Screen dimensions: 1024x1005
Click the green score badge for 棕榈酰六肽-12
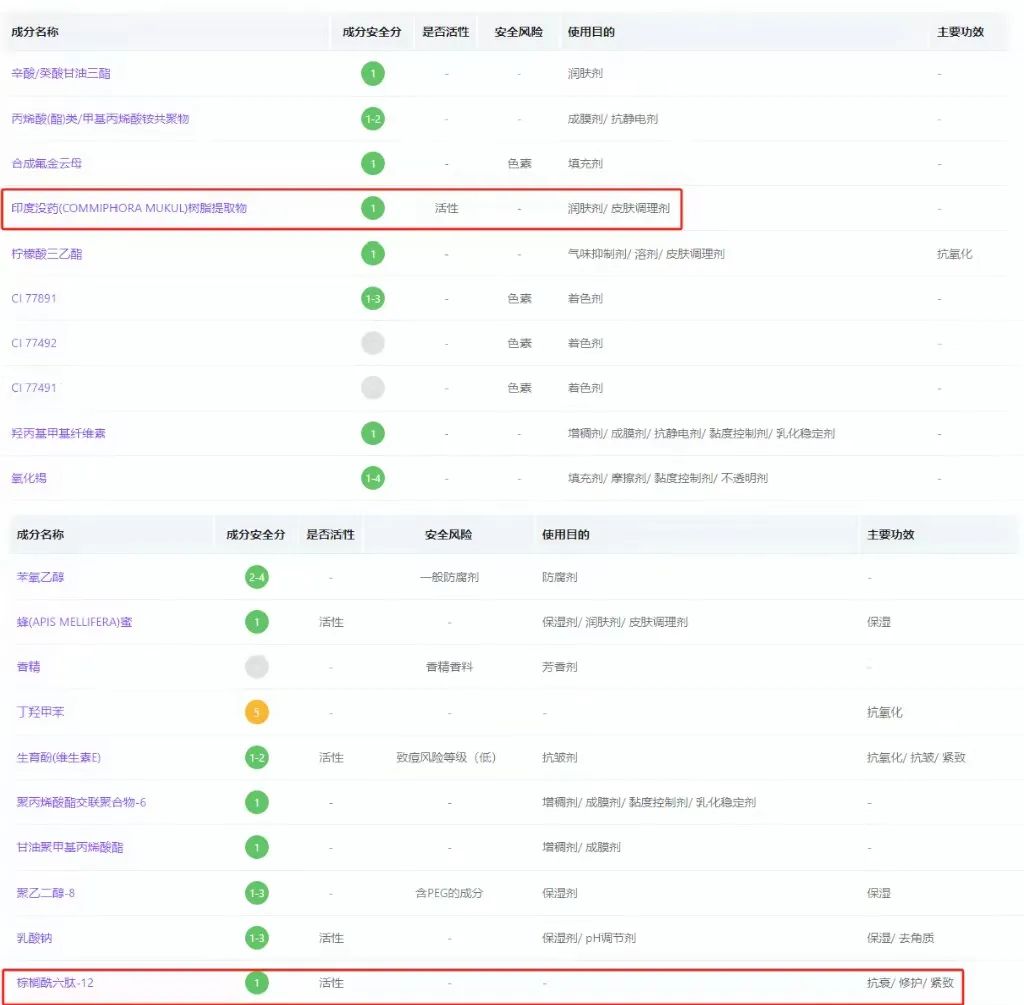257,983
